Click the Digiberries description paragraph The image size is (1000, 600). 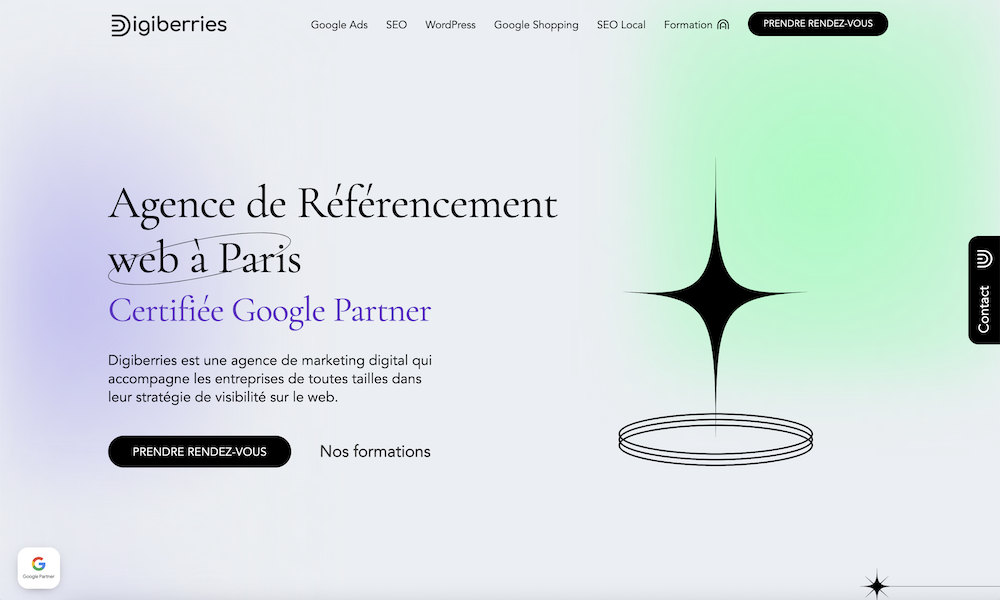tap(270, 379)
